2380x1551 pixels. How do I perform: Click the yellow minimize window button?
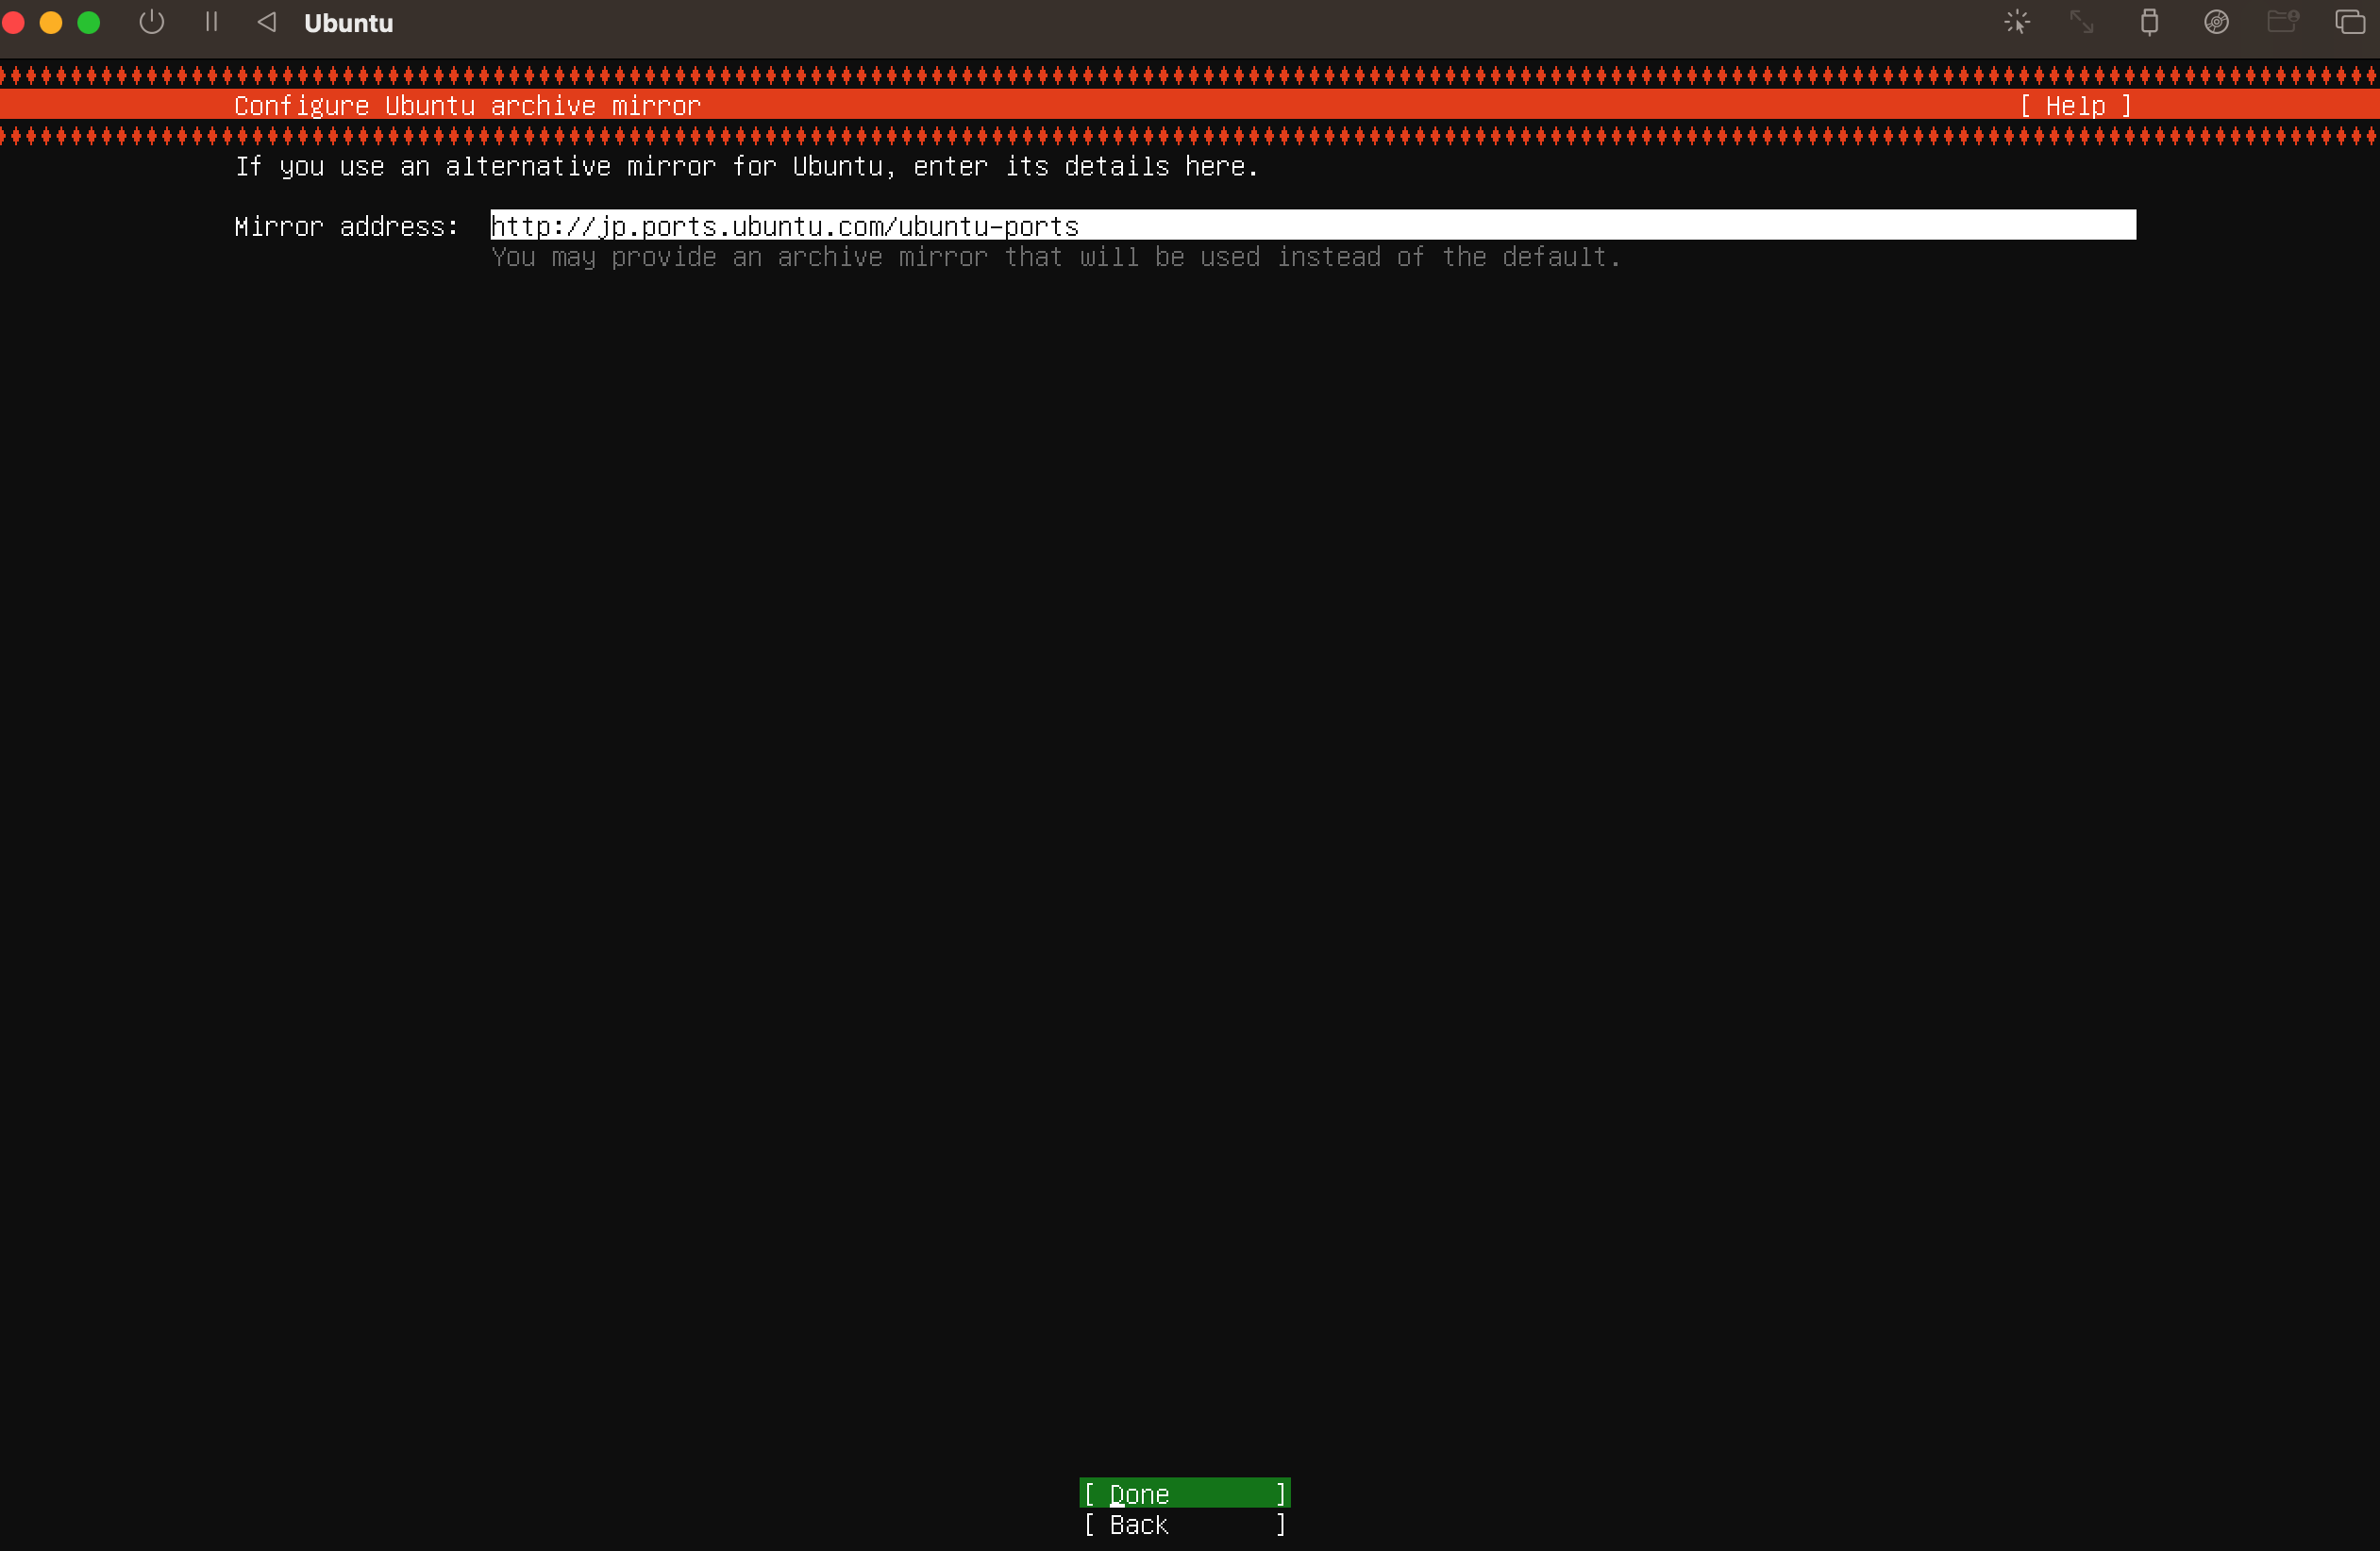[x=51, y=22]
